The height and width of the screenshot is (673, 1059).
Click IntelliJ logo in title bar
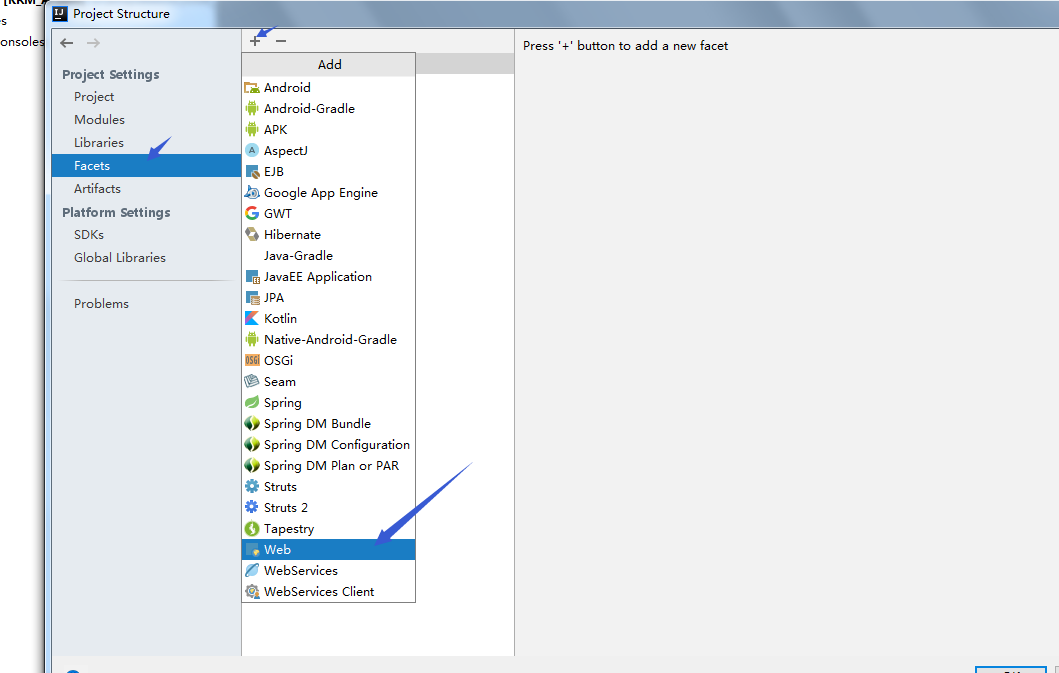60,14
